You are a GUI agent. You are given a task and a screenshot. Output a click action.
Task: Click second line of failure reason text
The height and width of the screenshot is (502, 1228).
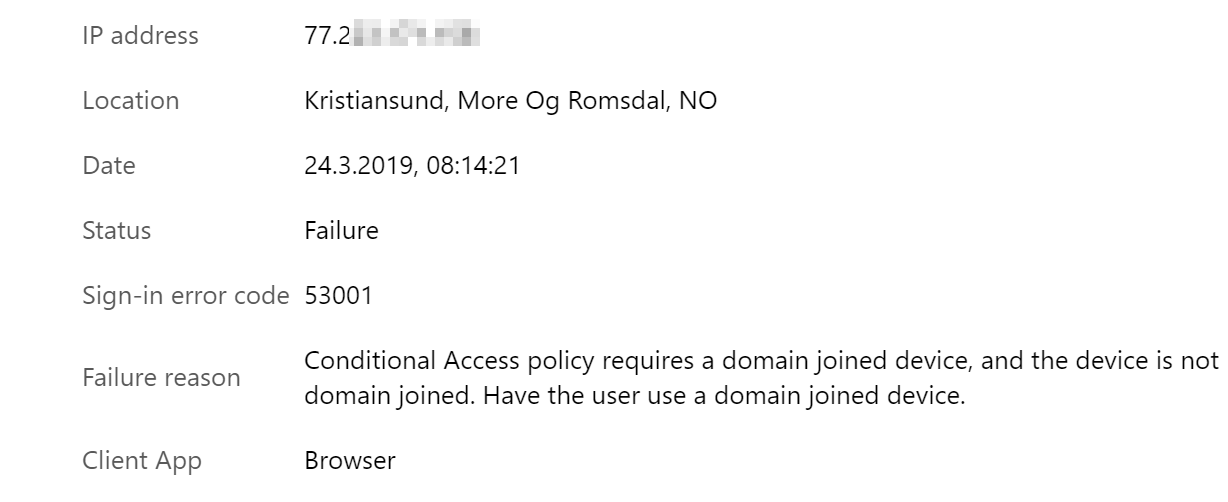tap(635, 394)
